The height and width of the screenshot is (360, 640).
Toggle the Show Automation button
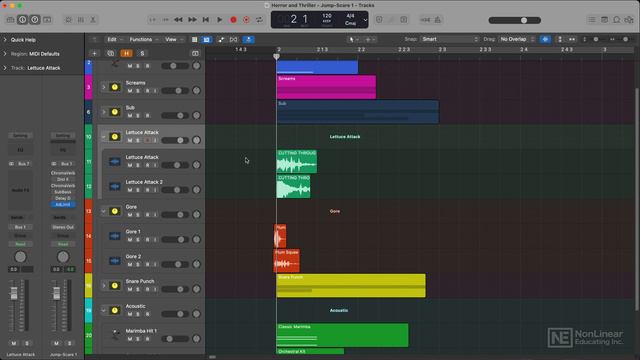[221, 40]
